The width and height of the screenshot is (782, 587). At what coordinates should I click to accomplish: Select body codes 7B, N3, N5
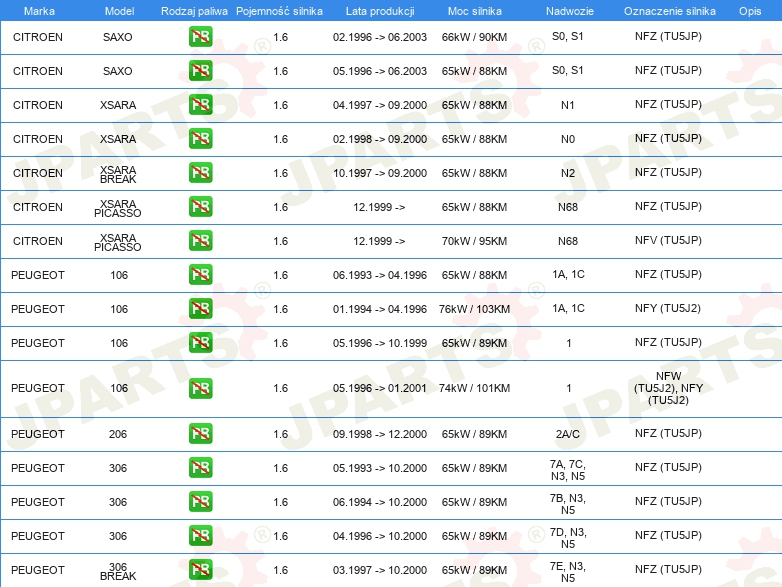[568, 504]
